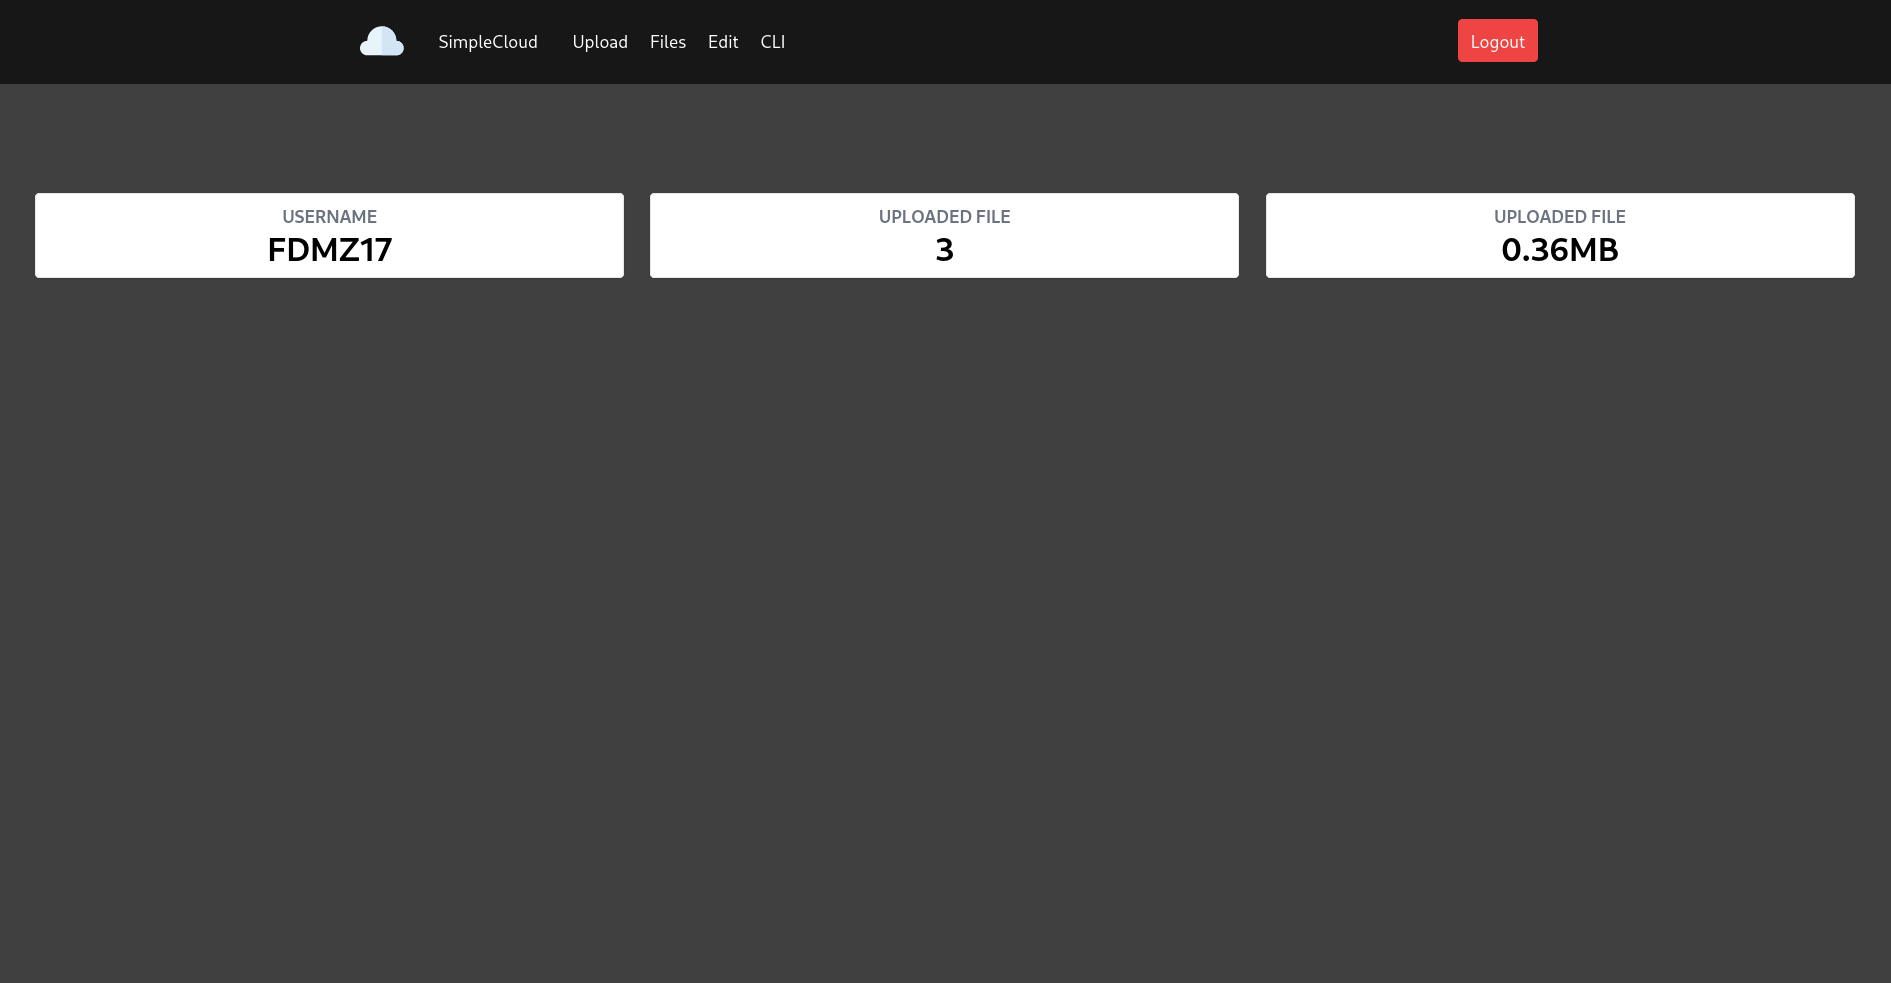
Task: Click the UPLOADED FILE label on the right card
Action: pos(1560,216)
